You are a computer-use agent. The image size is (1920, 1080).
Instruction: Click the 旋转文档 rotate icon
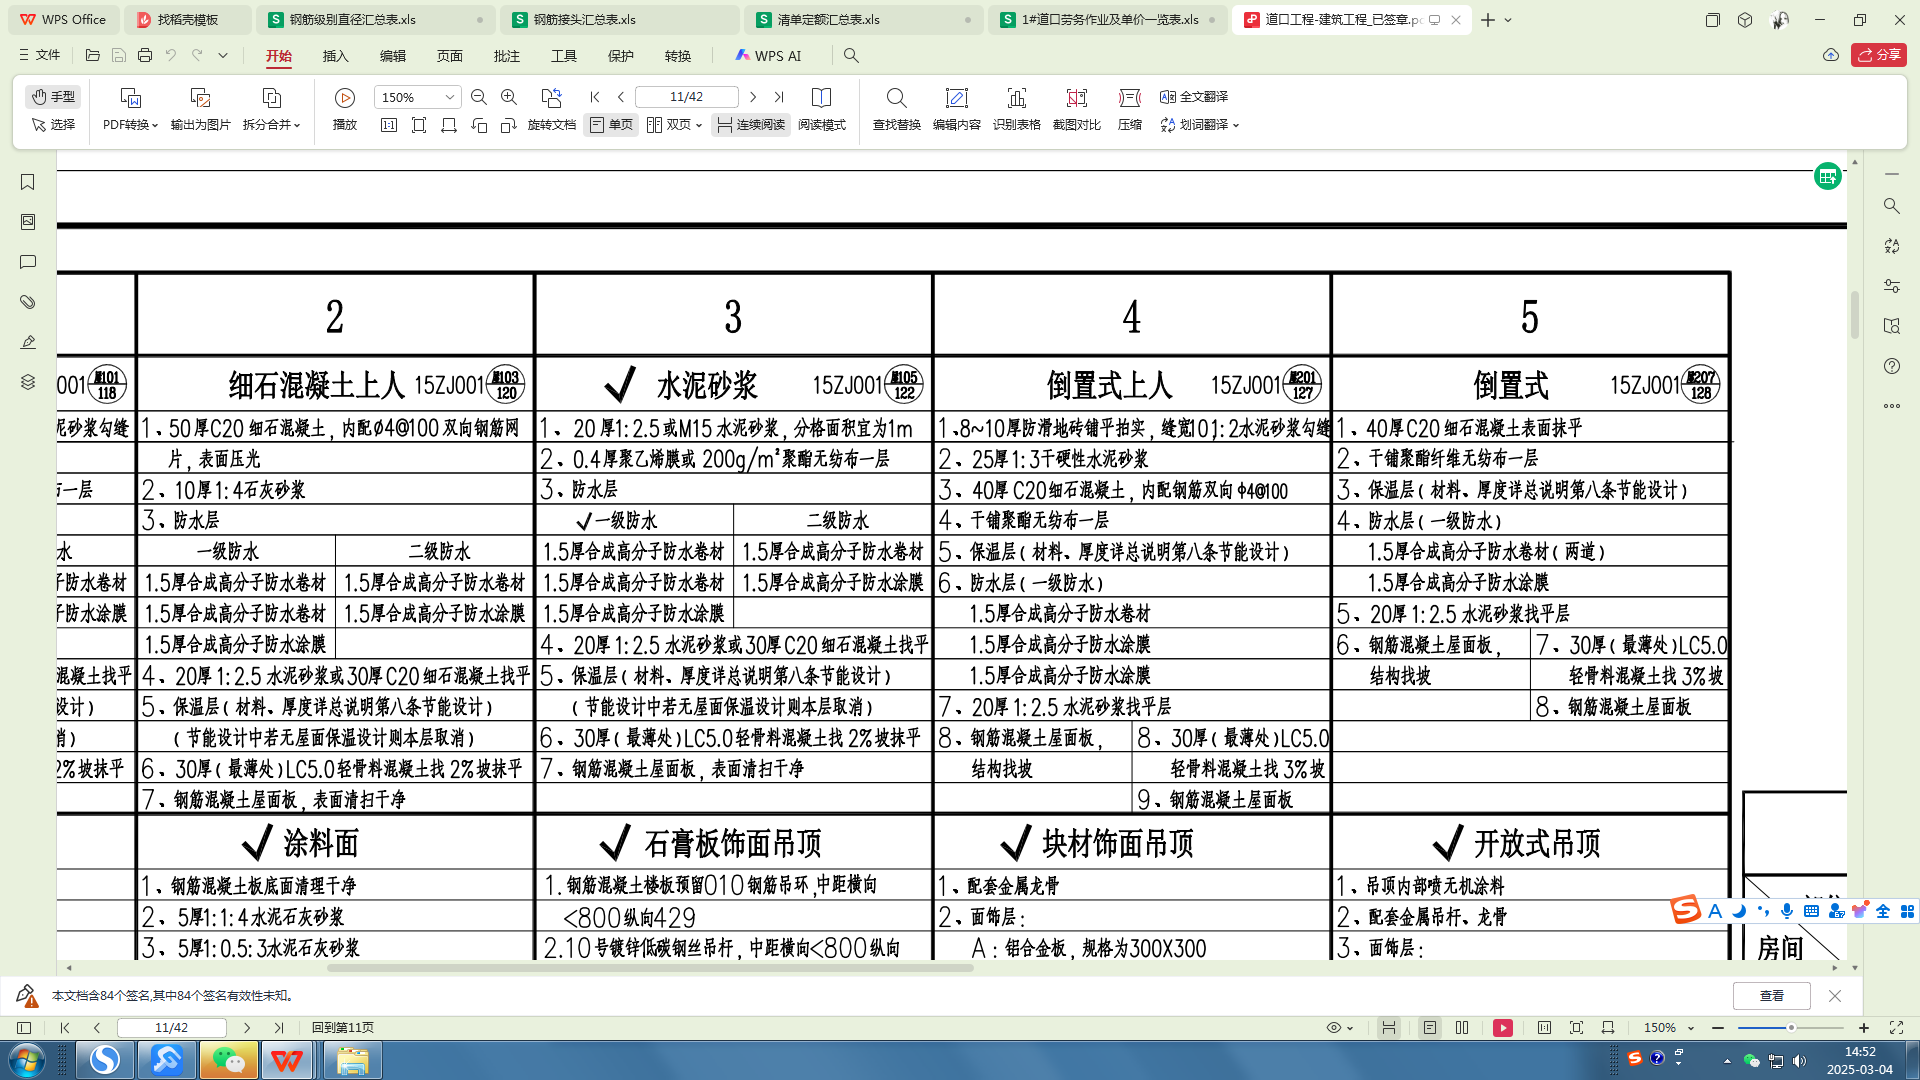[x=551, y=98]
